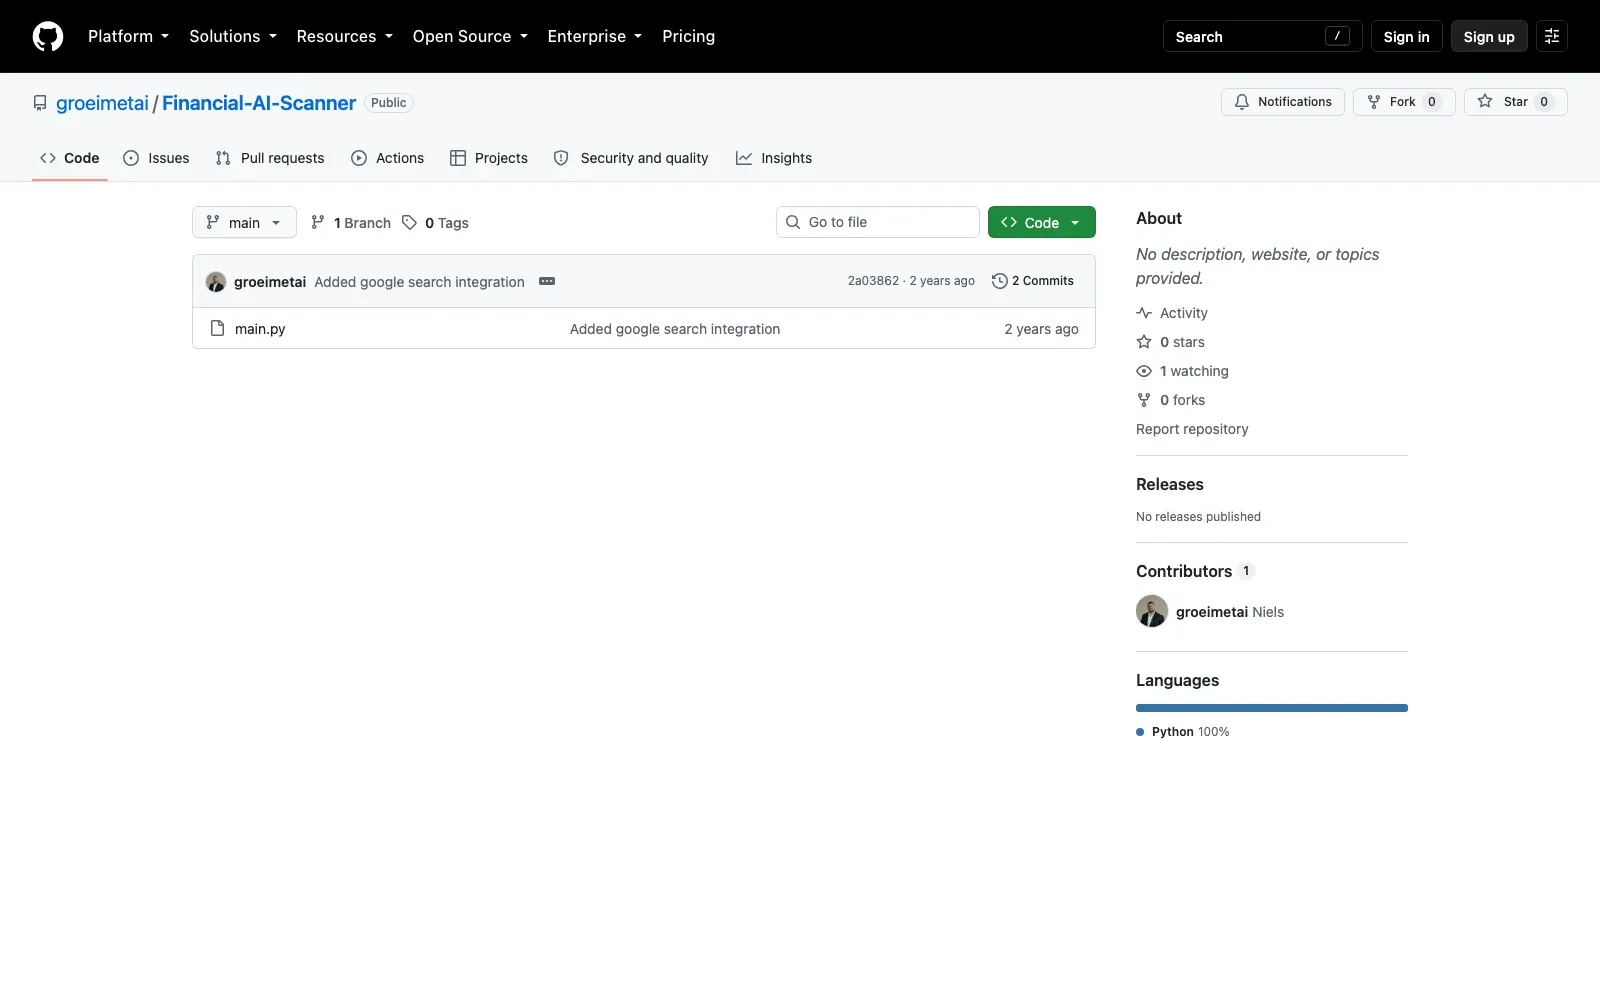Open the Contributors heading link

click(1195, 571)
